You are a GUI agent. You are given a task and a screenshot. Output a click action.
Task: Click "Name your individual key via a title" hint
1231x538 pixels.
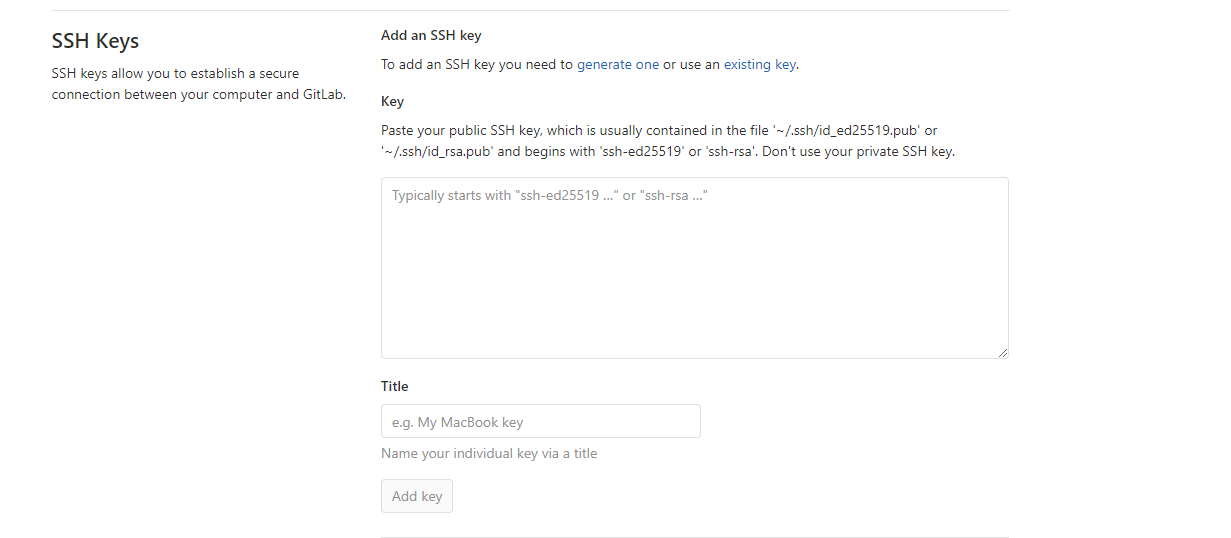point(489,453)
